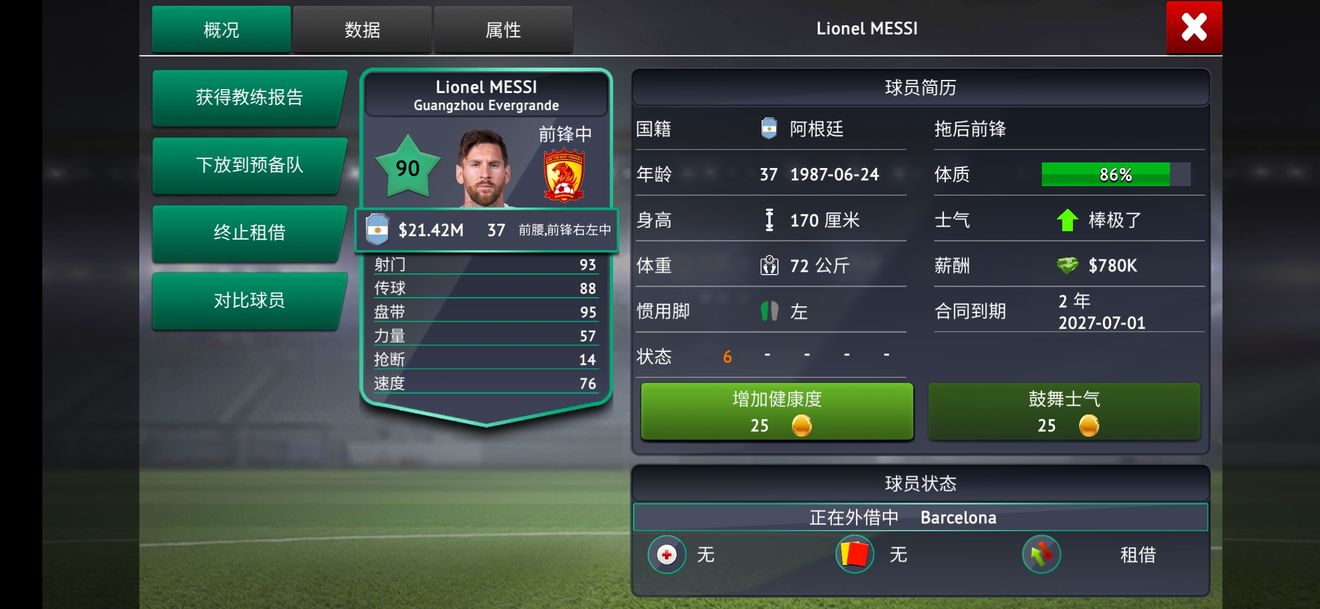The height and width of the screenshot is (609, 1320).
Task: Tap 鼓舞士气 for 25 coins
Action: 1064,411
